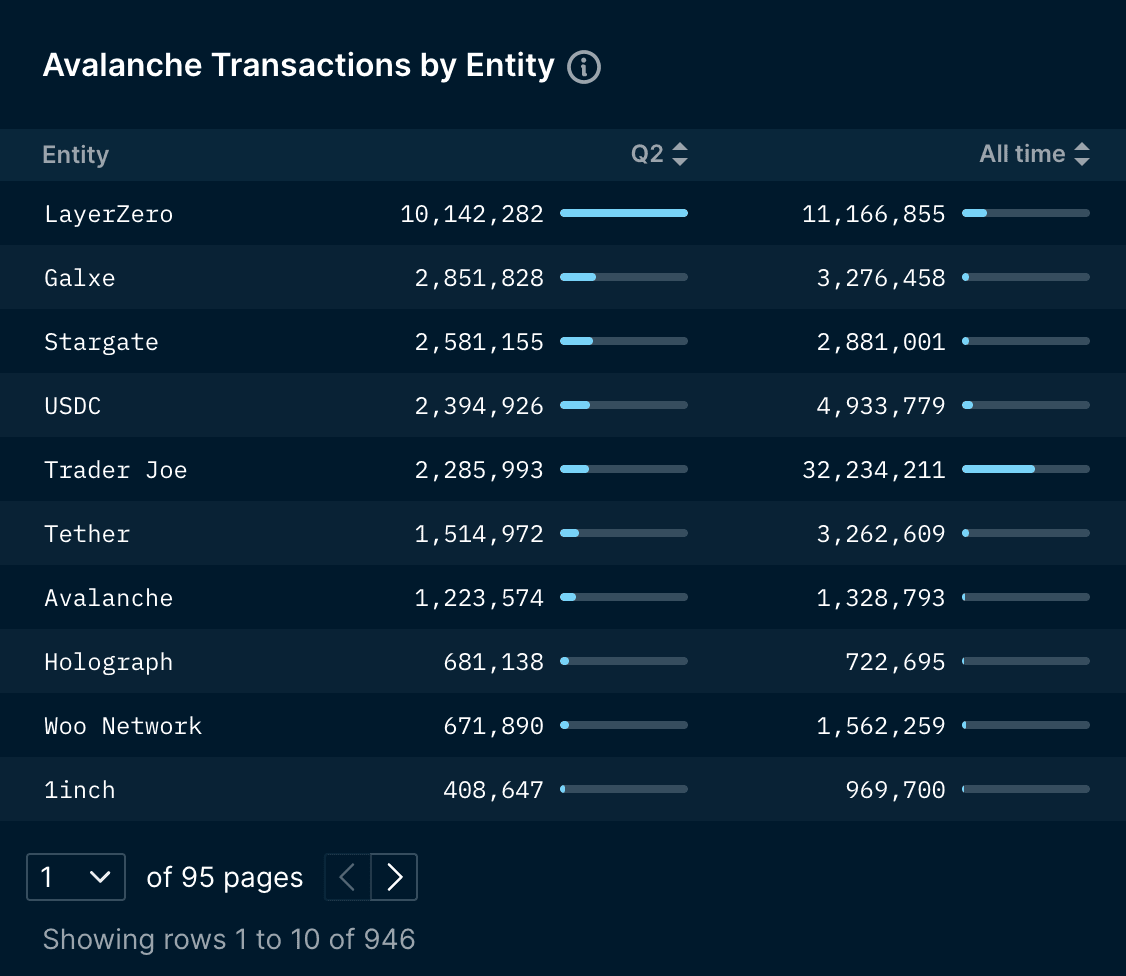This screenshot has height=976, width=1126.
Task: Click the Stargate entity name
Action: pos(101,341)
